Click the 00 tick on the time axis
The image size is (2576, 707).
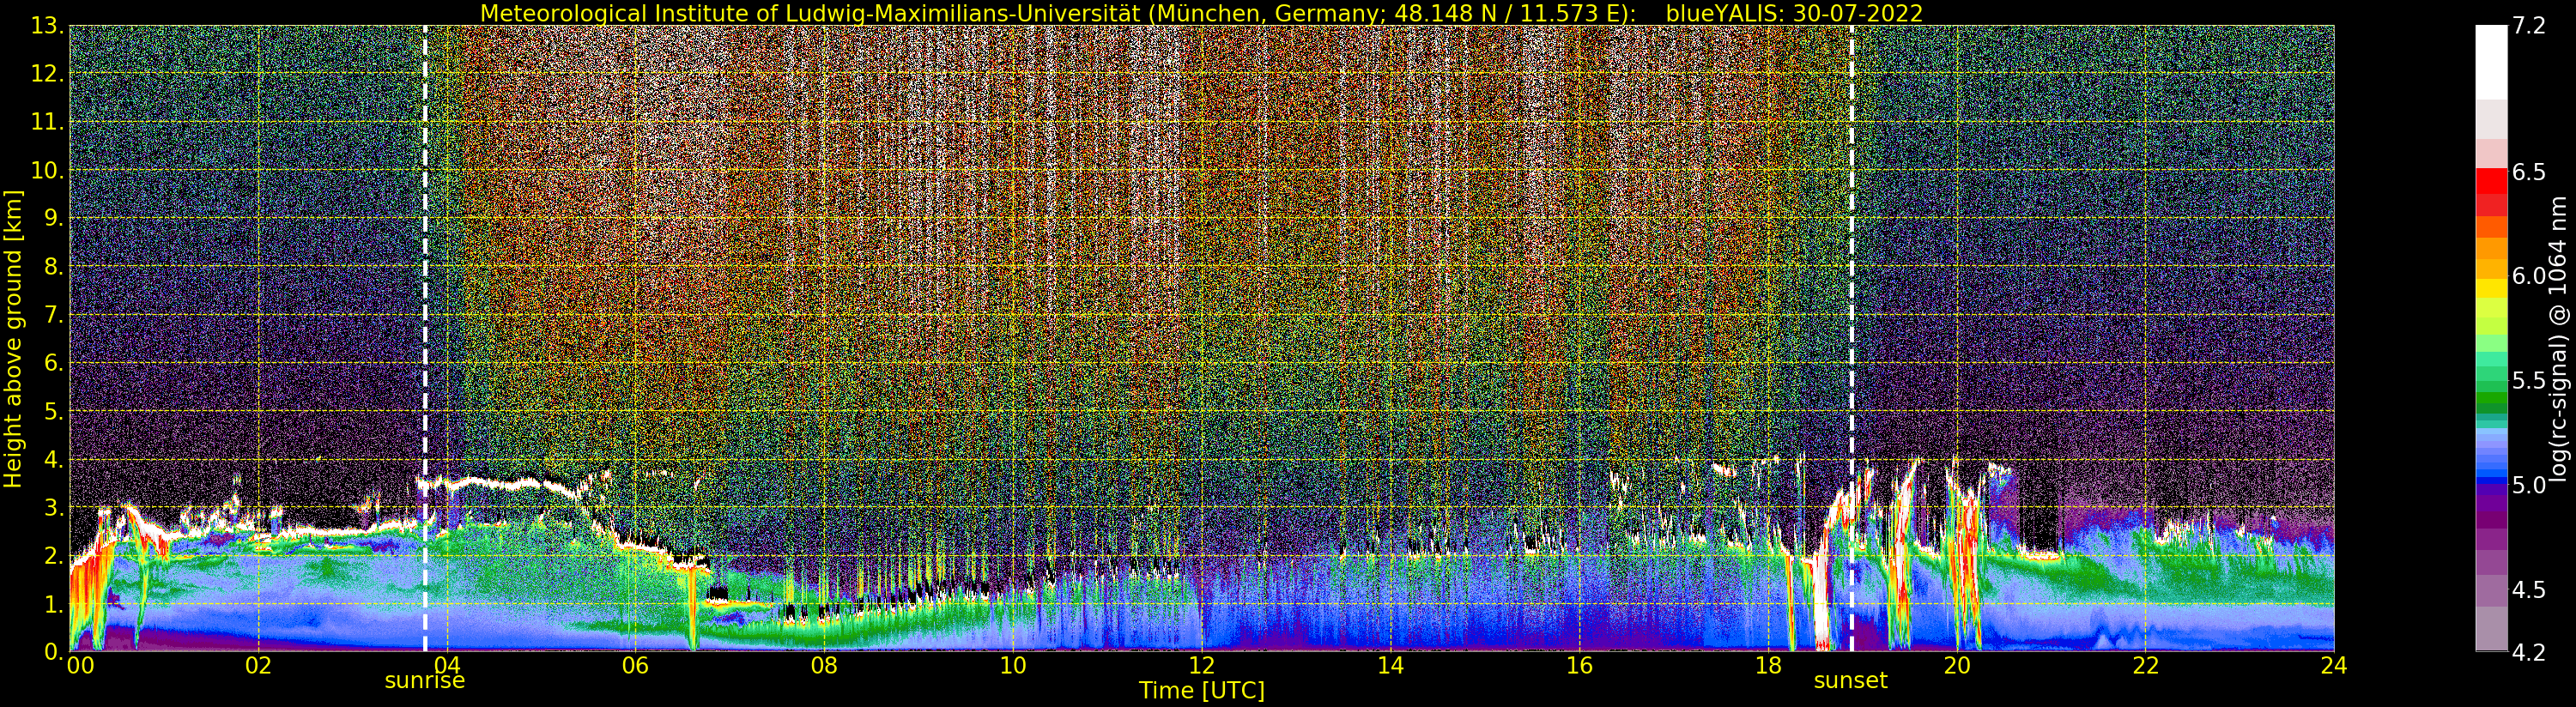click(x=80, y=665)
